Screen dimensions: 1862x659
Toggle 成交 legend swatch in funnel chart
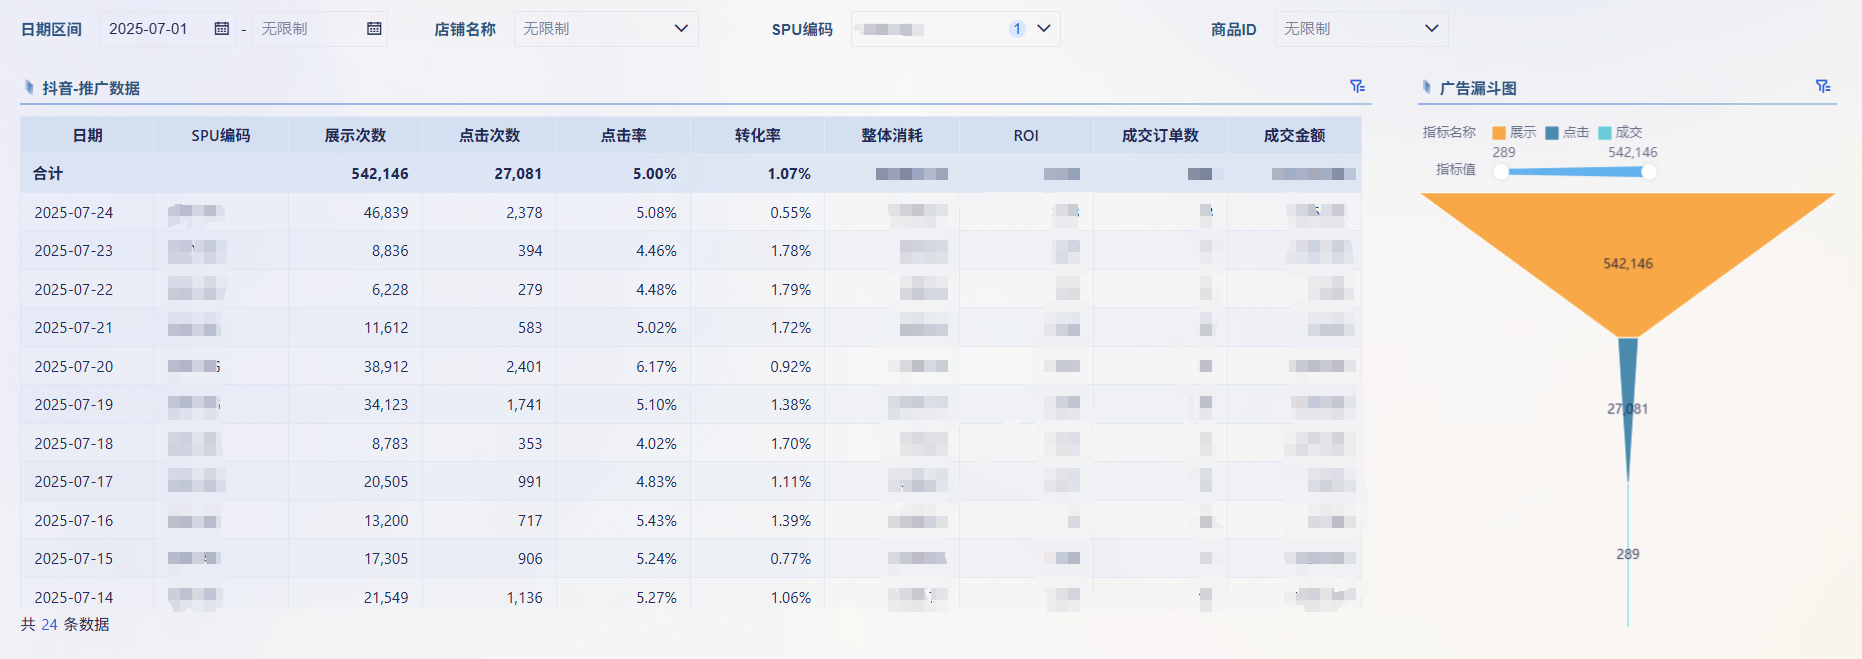point(1605,132)
